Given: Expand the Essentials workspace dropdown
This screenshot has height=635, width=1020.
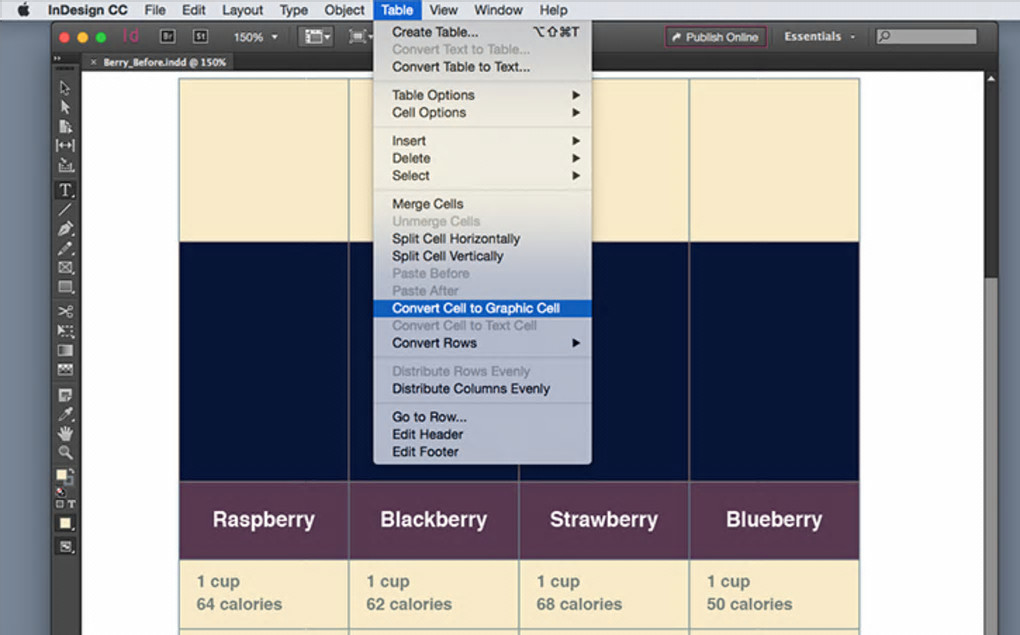Looking at the screenshot, I should point(820,36).
